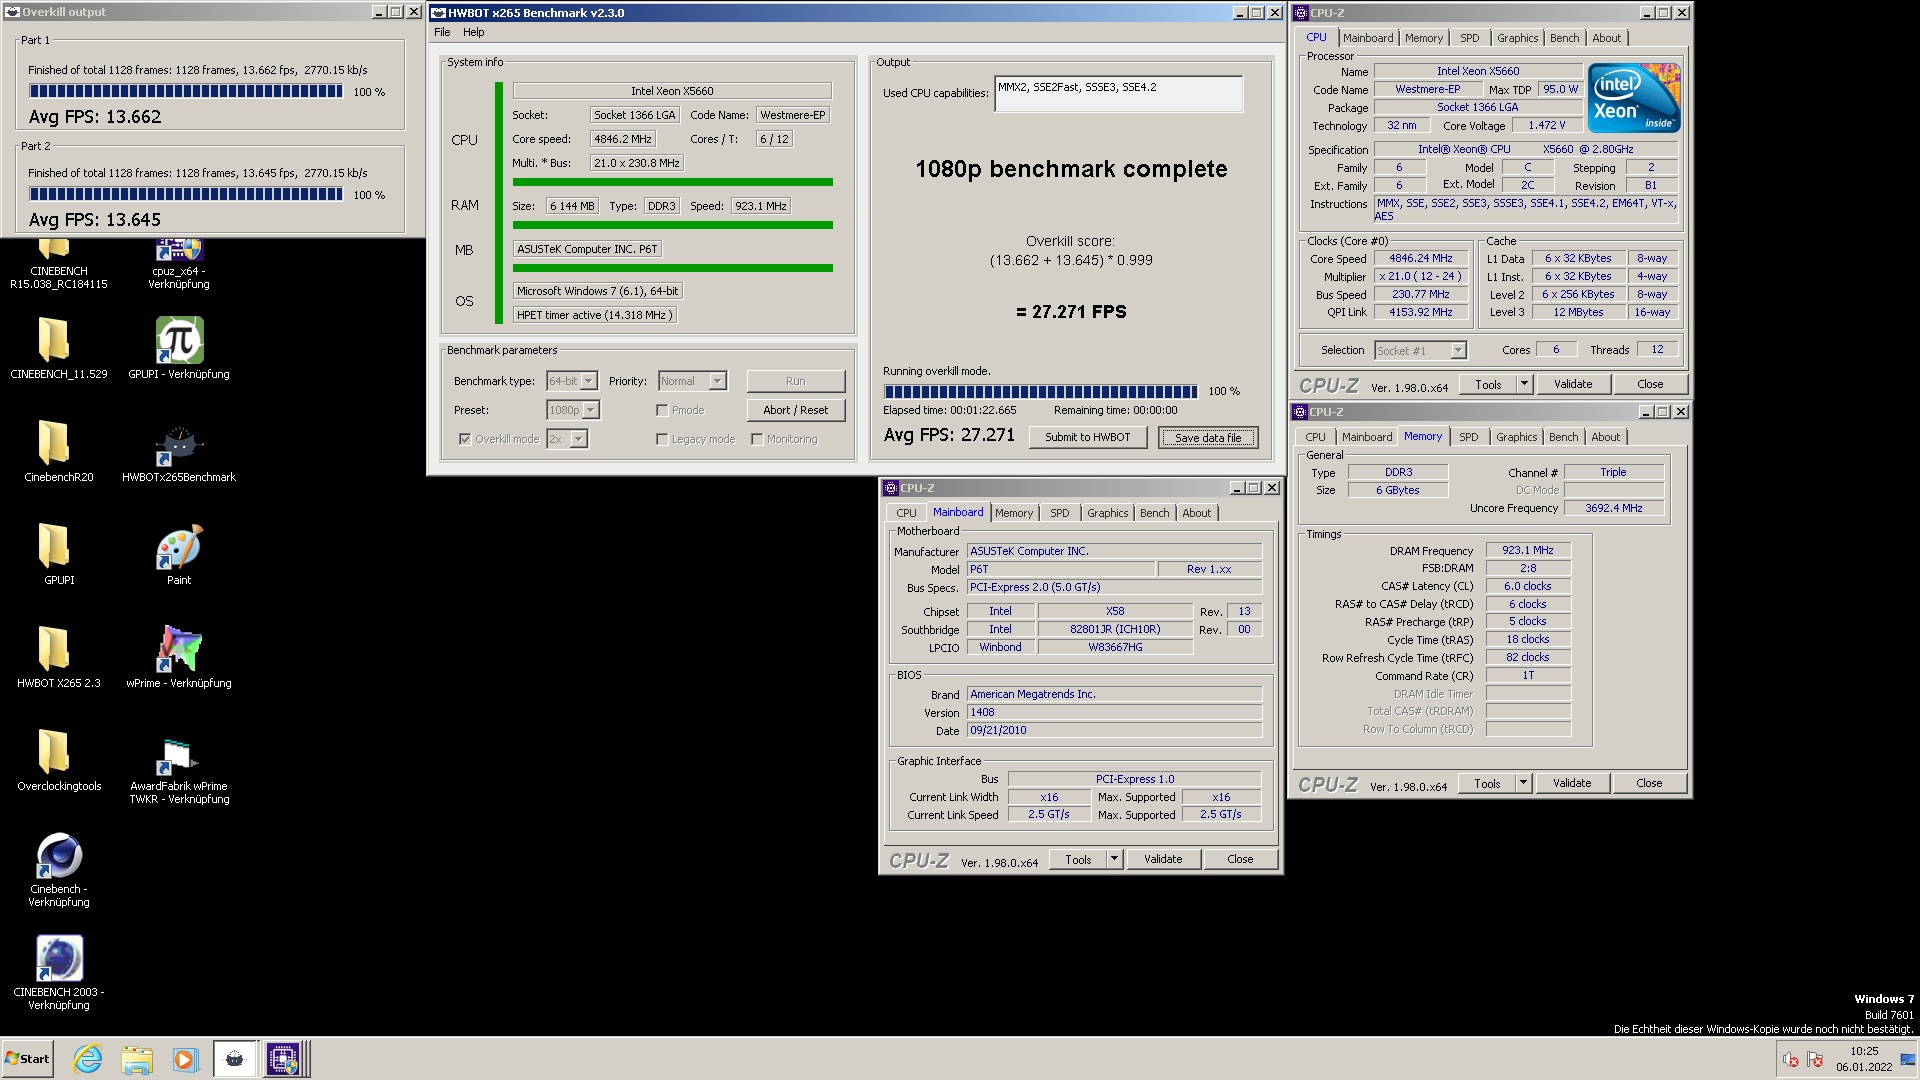Open the GPUPI folder icon
The height and width of the screenshot is (1080, 1920).
54,546
